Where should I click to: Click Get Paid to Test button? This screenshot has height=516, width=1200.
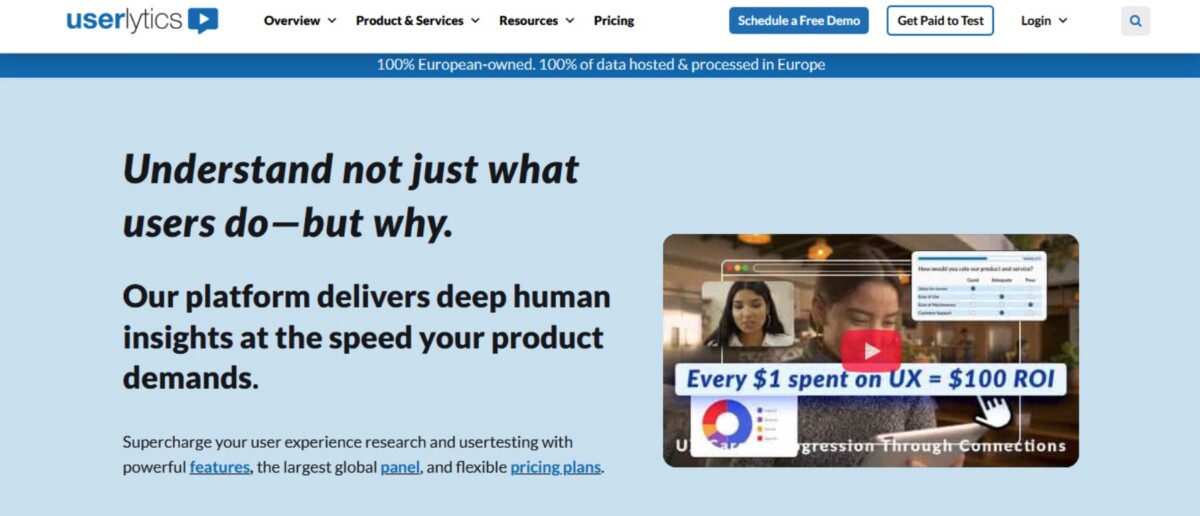pos(940,21)
